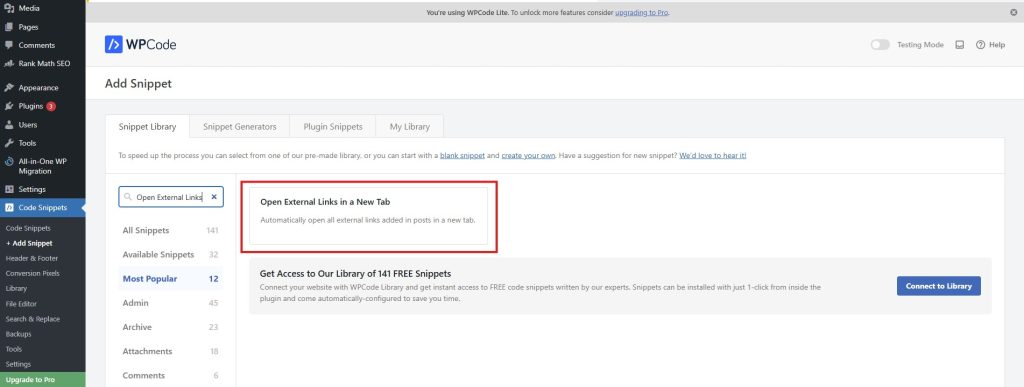Open Search & Replace submenu item
Viewport: 1024px width, 387px height.
[x=33, y=319]
